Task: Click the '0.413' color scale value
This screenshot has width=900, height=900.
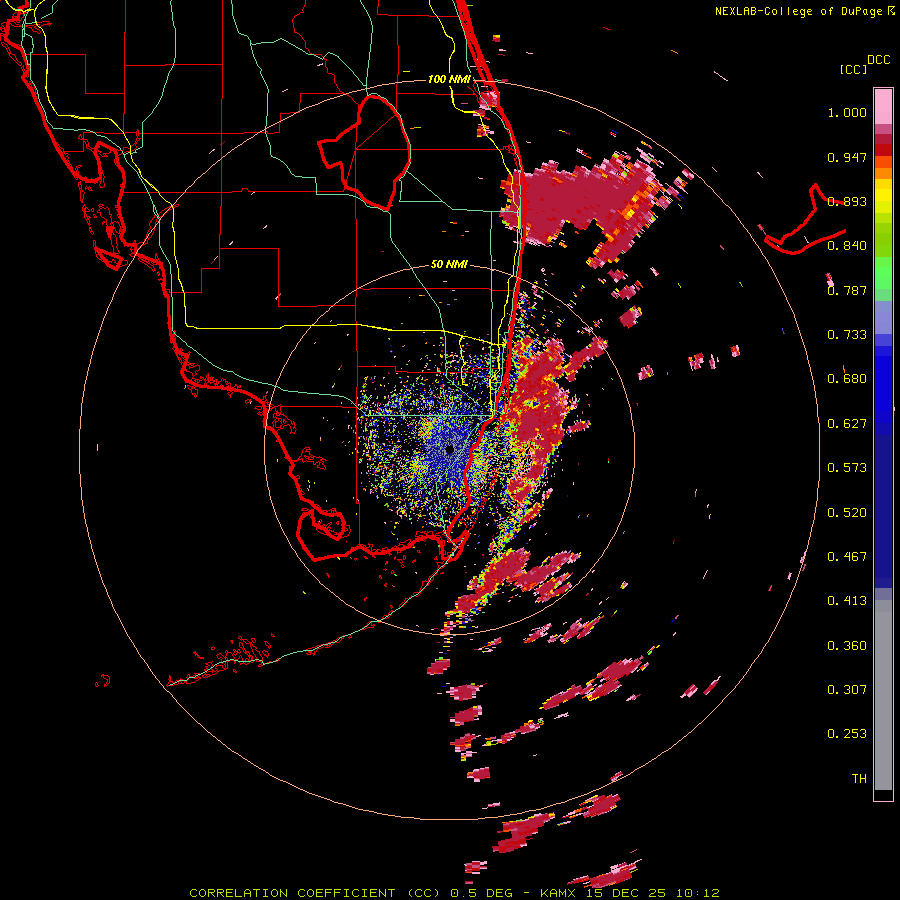Action: click(x=847, y=601)
